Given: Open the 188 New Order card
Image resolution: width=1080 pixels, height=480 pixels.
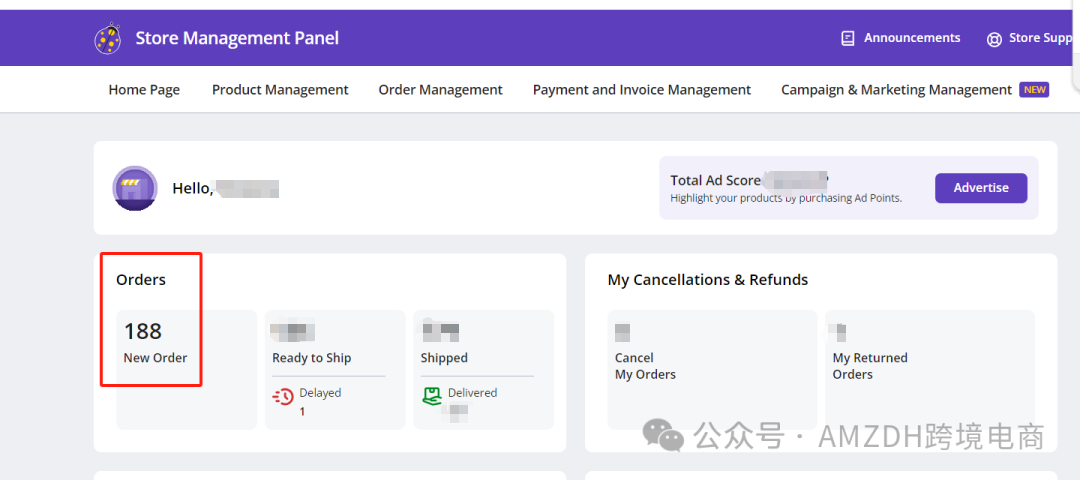Looking at the screenshot, I should coord(156,343).
